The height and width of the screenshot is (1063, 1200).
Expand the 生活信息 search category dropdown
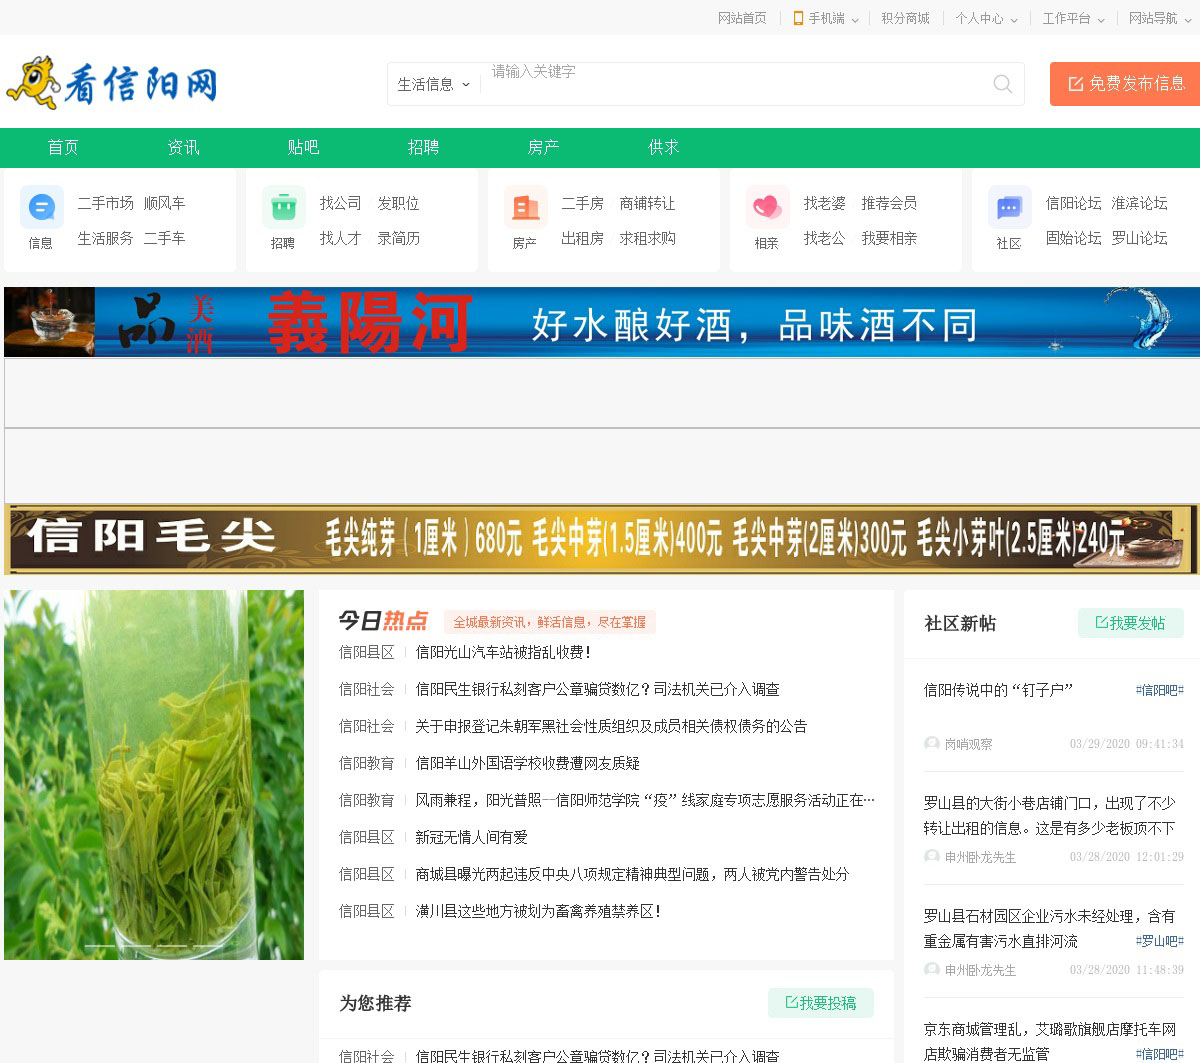click(x=433, y=84)
